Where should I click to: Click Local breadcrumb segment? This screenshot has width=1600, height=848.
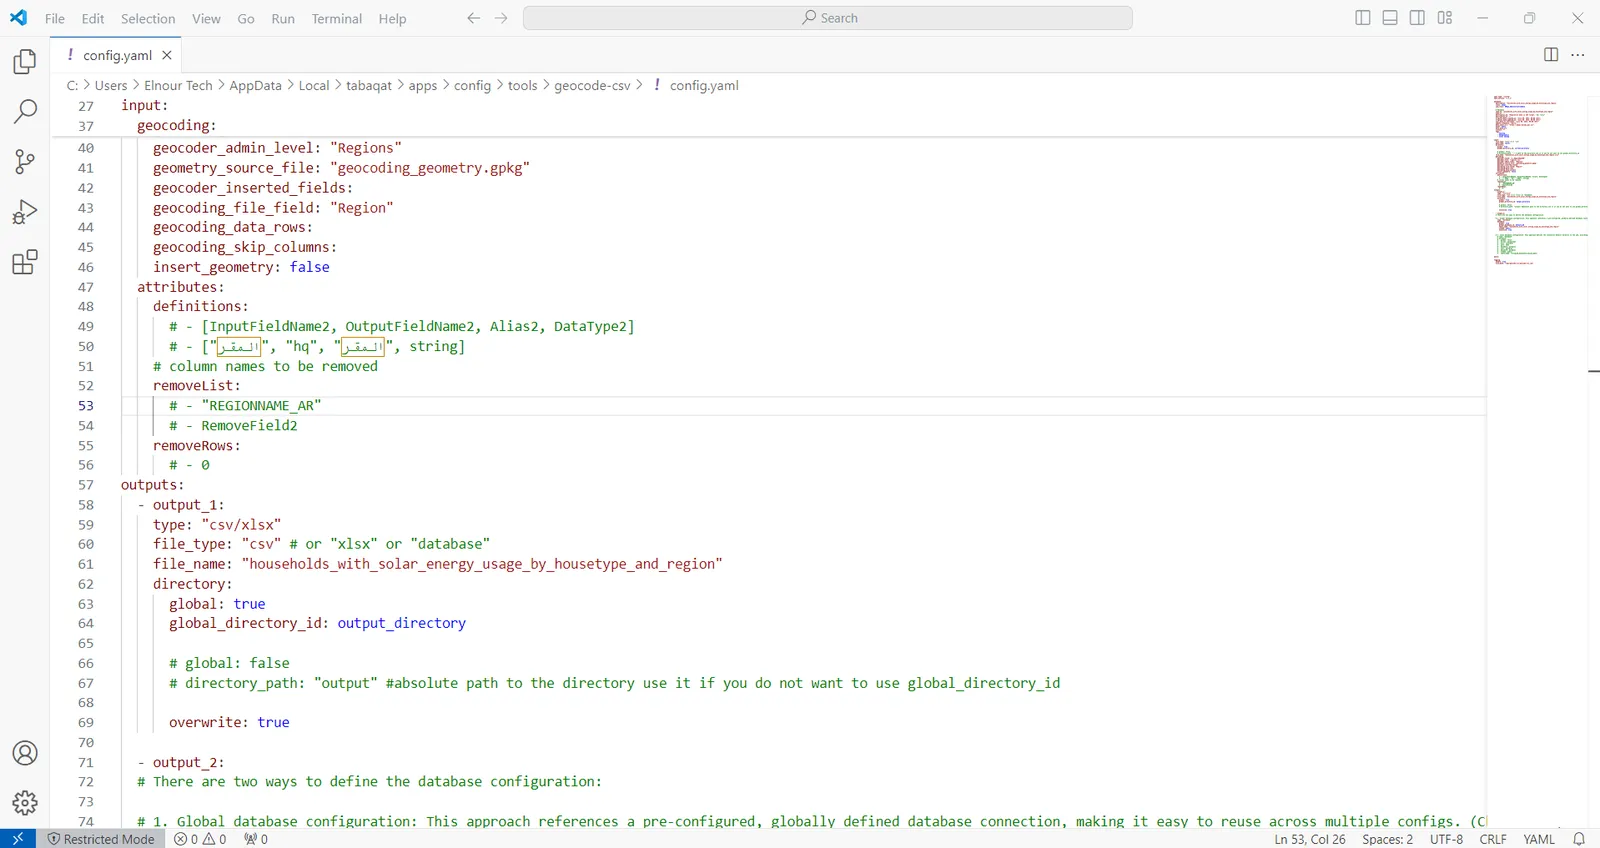[314, 85]
